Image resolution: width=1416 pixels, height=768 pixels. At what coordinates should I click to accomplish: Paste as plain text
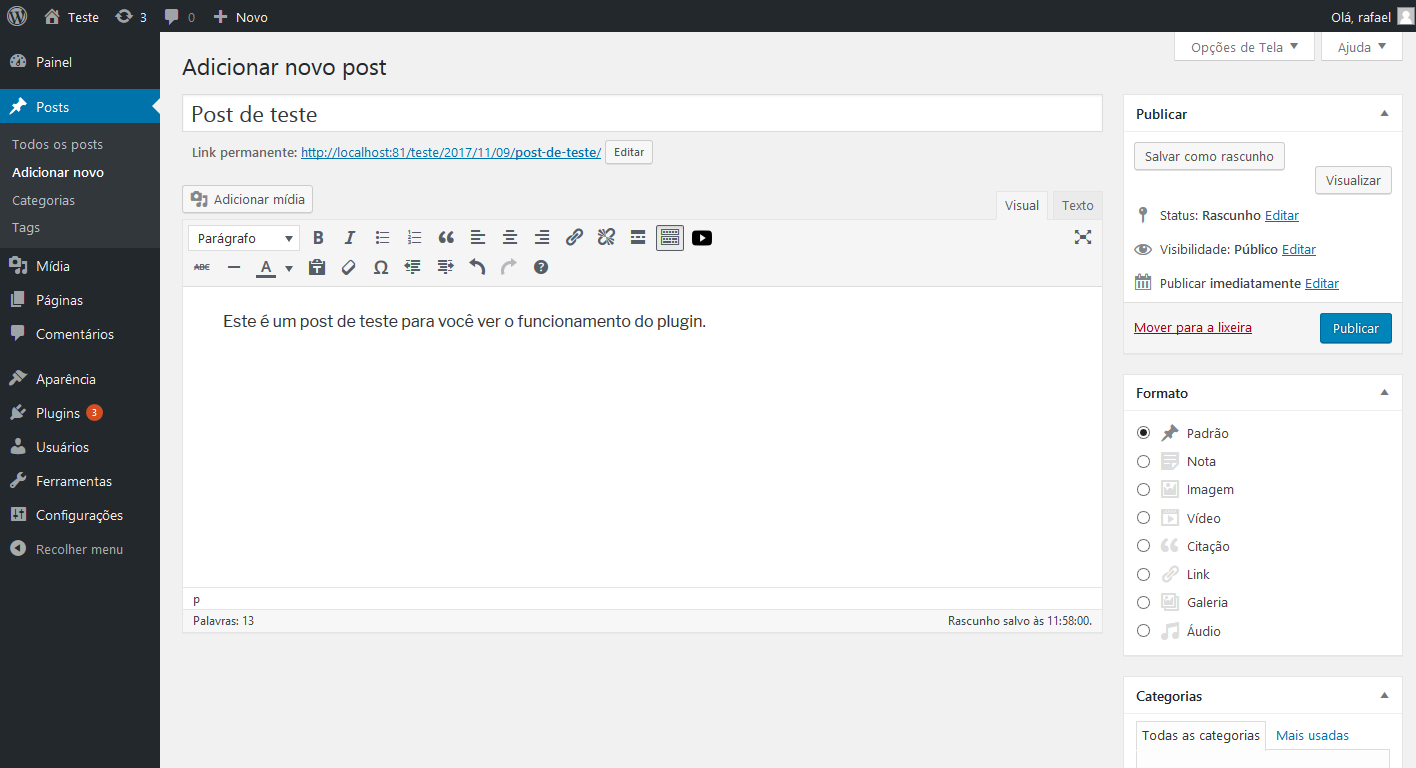317,267
